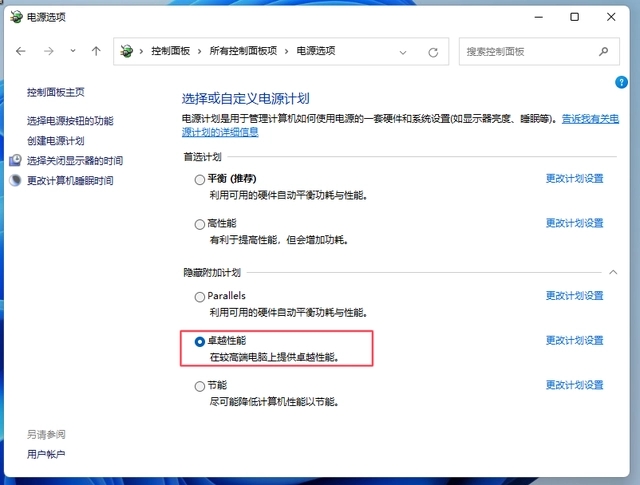
Task: Select the Parallels power plan
Action: (200, 297)
